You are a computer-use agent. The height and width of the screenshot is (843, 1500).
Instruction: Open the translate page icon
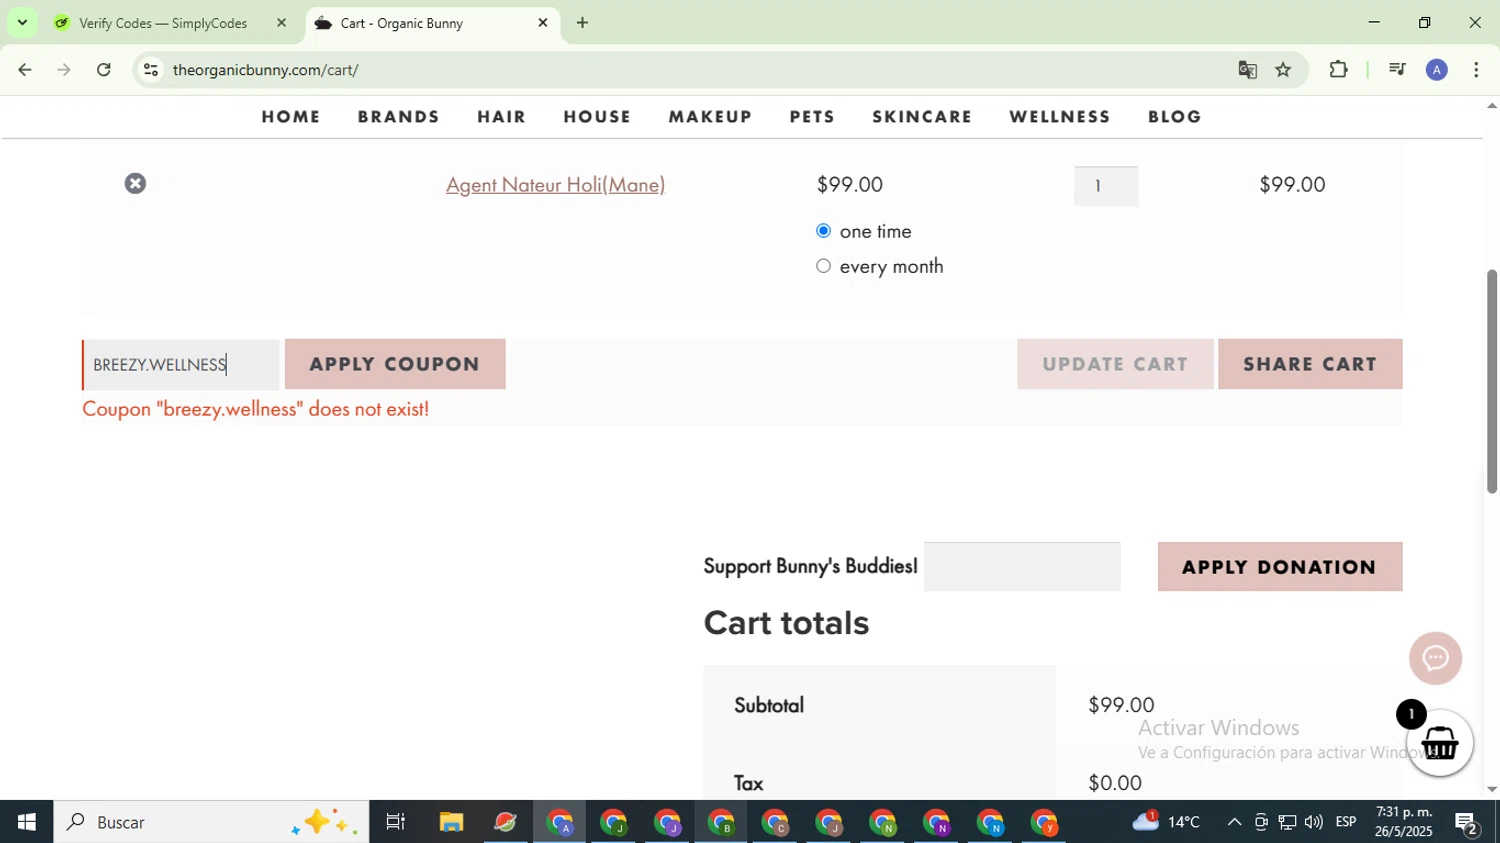(1247, 70)
